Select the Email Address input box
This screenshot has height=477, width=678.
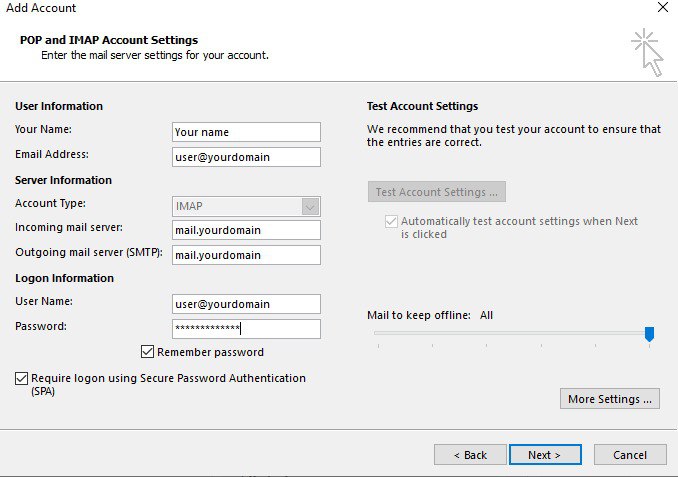246,157
